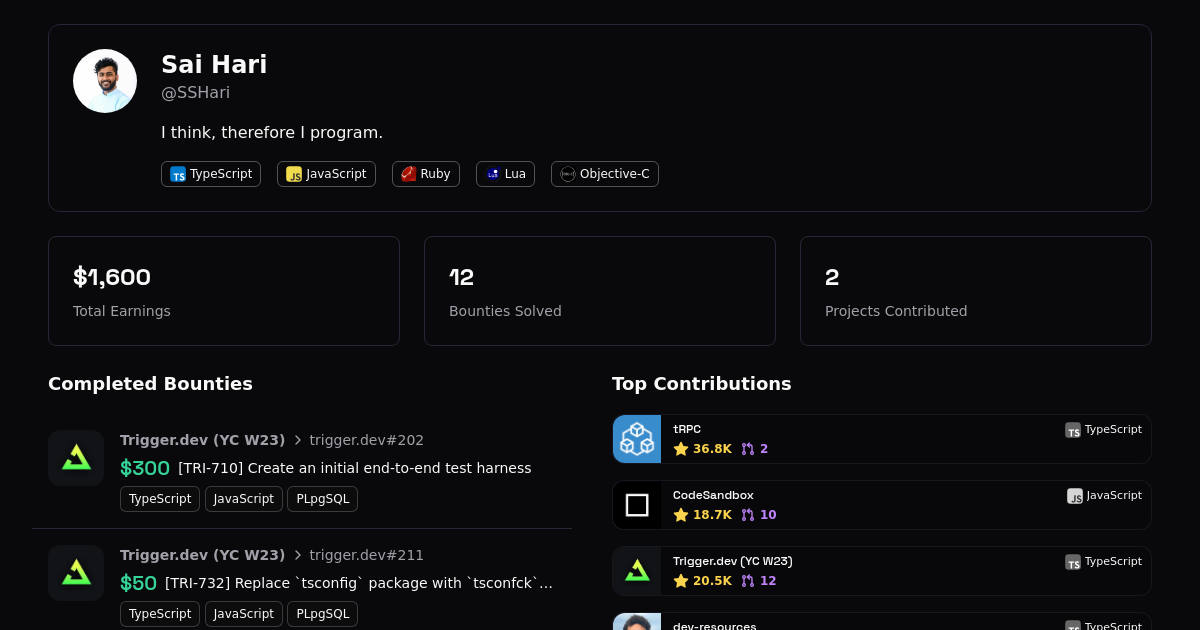
Task: Click the @SSHari username handle
Action: (x=196, y=93)
